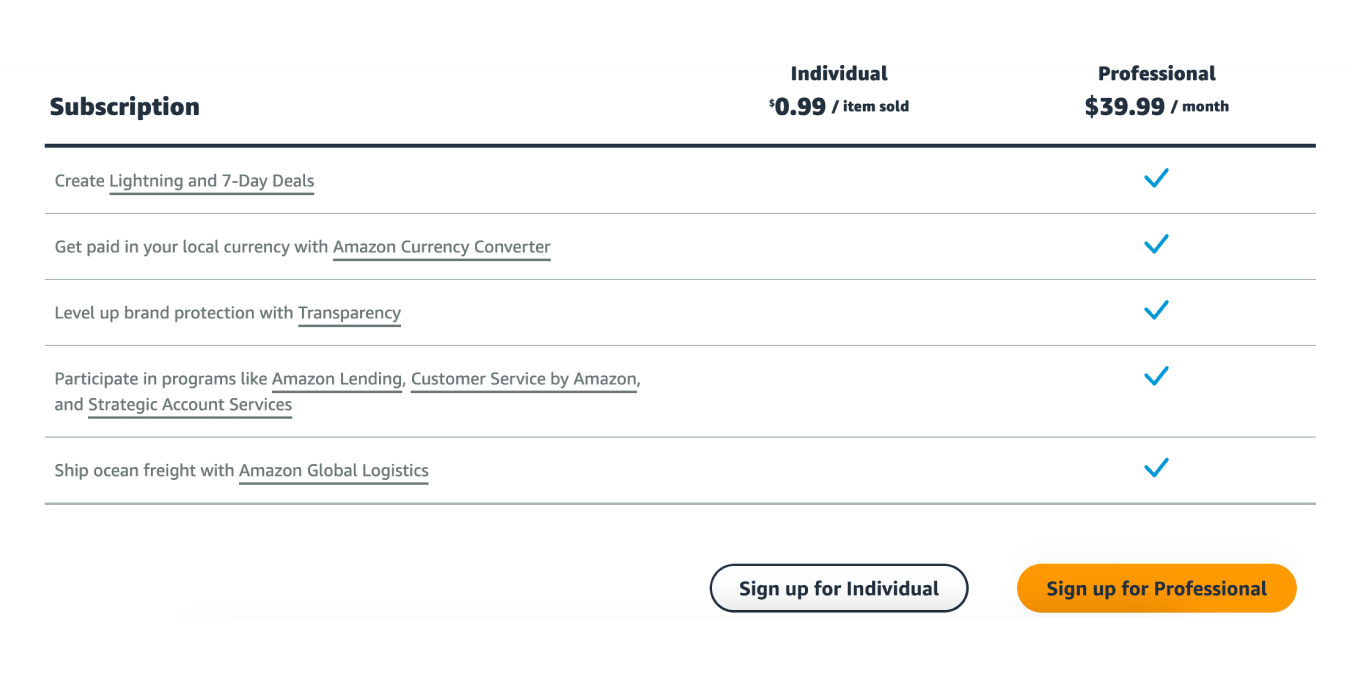Open the Strategic Account Services link
The height and width of the screenshot is (679, 1360).
coord(190,405)
